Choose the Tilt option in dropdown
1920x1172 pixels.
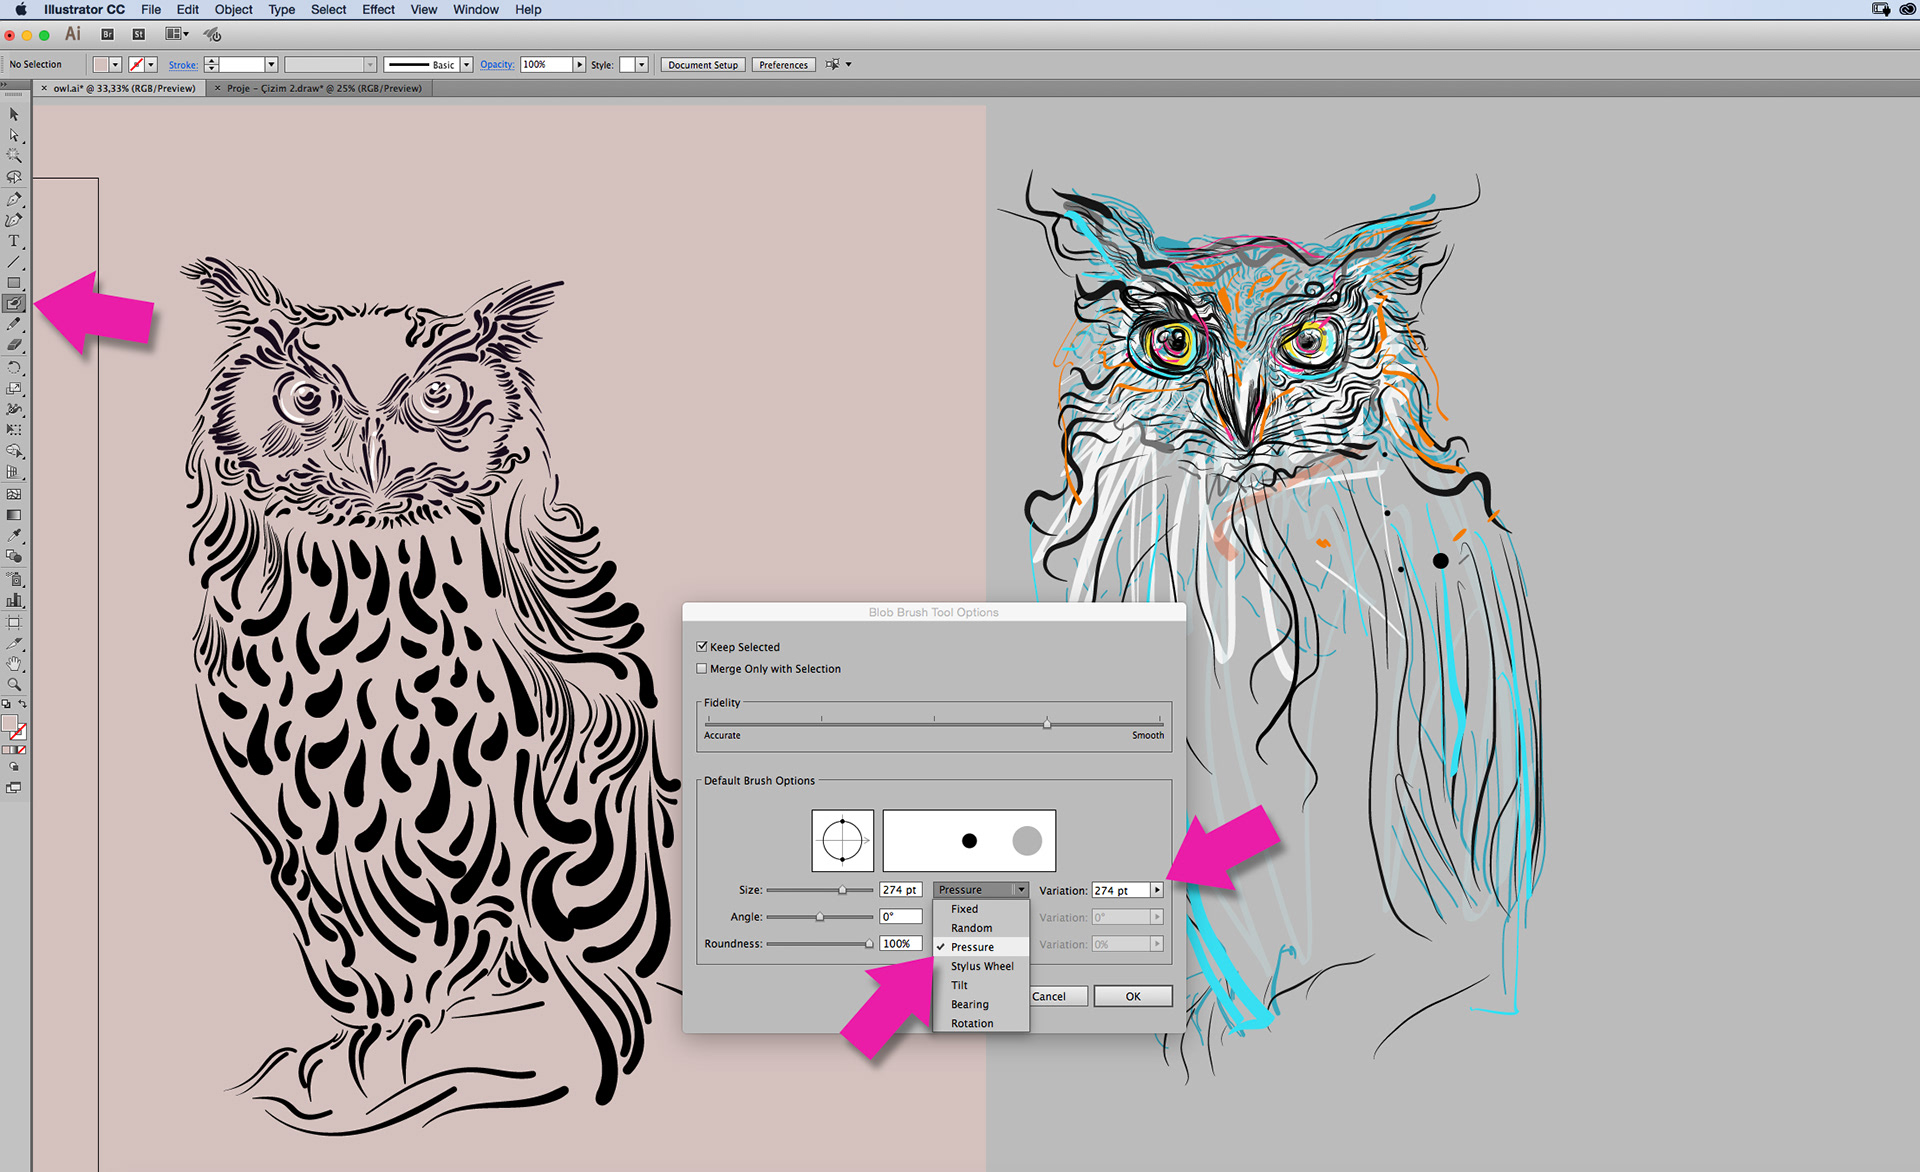coord(959,985)
